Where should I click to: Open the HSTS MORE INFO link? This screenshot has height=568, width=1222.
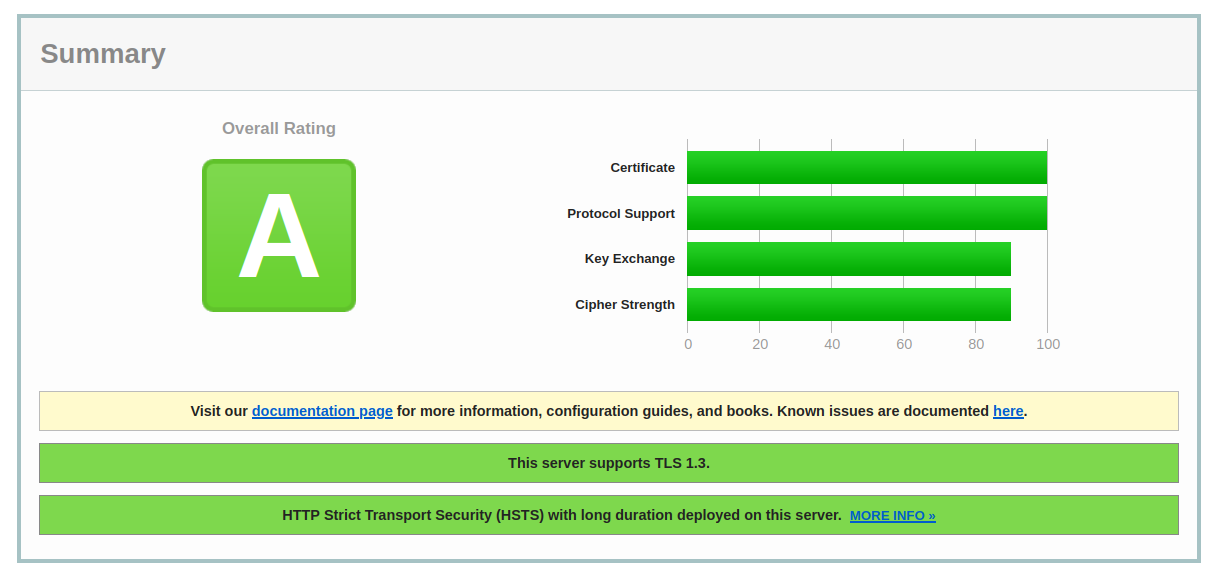[x=893, y=516]
